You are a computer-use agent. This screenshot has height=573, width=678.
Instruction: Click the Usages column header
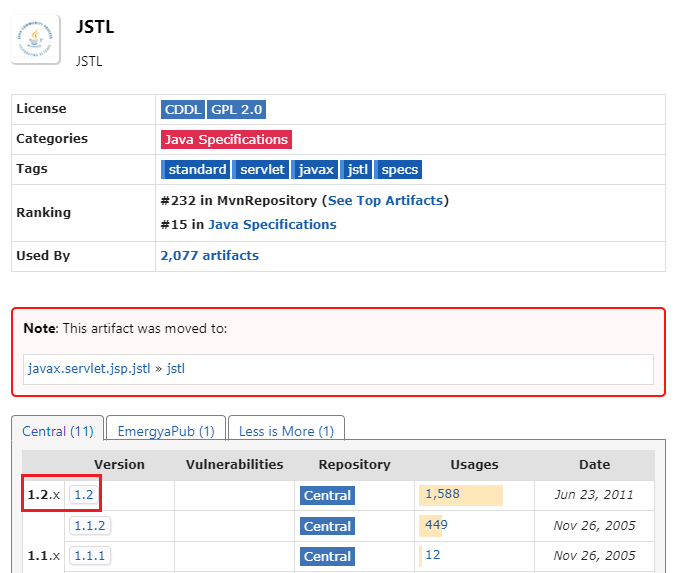point(474,464)
